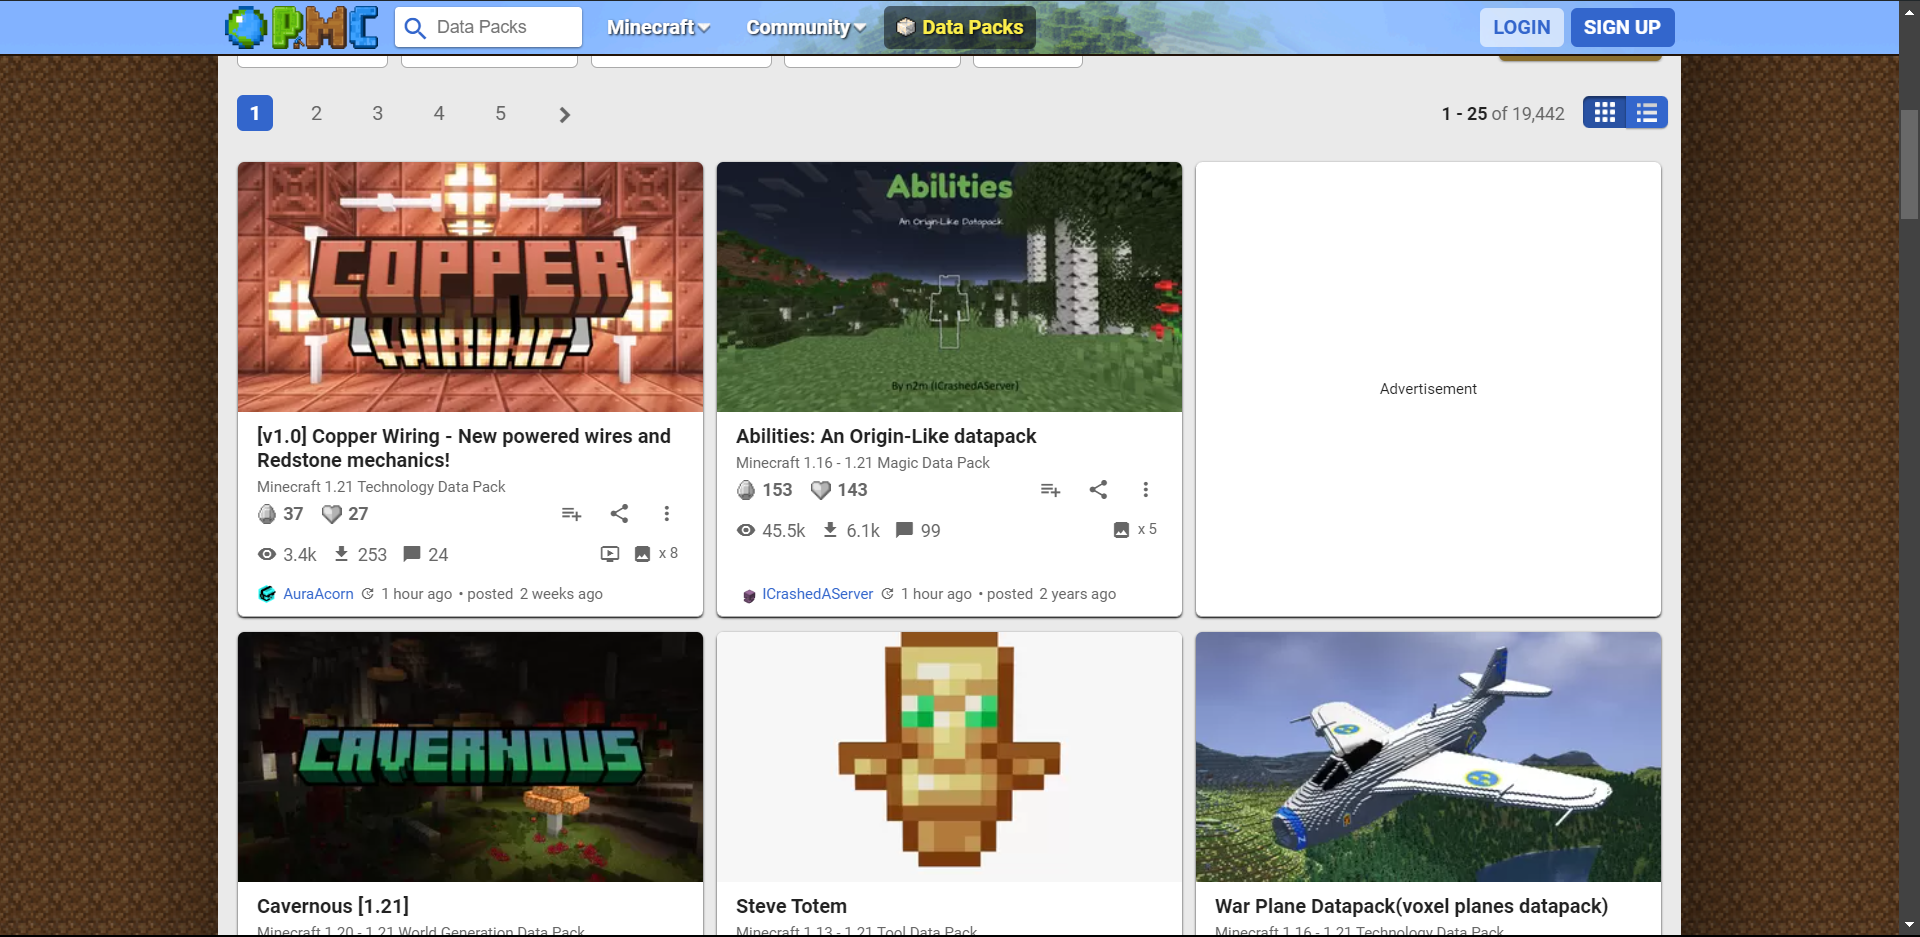Image resolution: width=1920 pixels, height=937 pixels.
Task: Click 'Minecraft 1.16 - 1.21 Magic Data Pack' text
Action: click(x=863, y=463)
